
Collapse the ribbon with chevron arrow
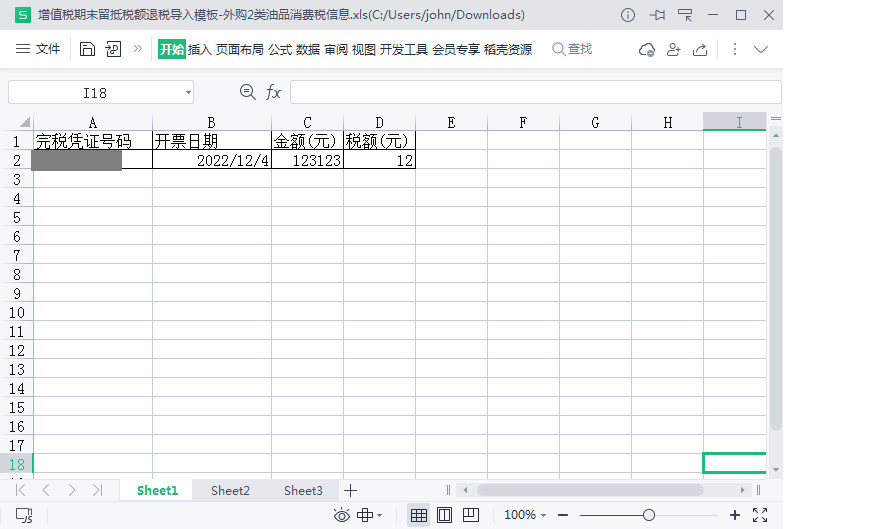tap(761, 49)
